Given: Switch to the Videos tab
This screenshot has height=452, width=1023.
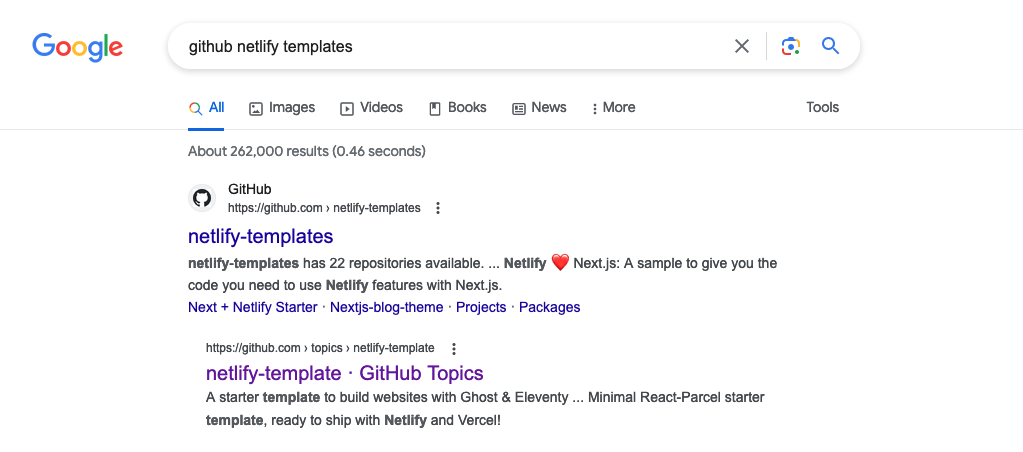Looking at the screenshot, I should [x=371, y=108].
